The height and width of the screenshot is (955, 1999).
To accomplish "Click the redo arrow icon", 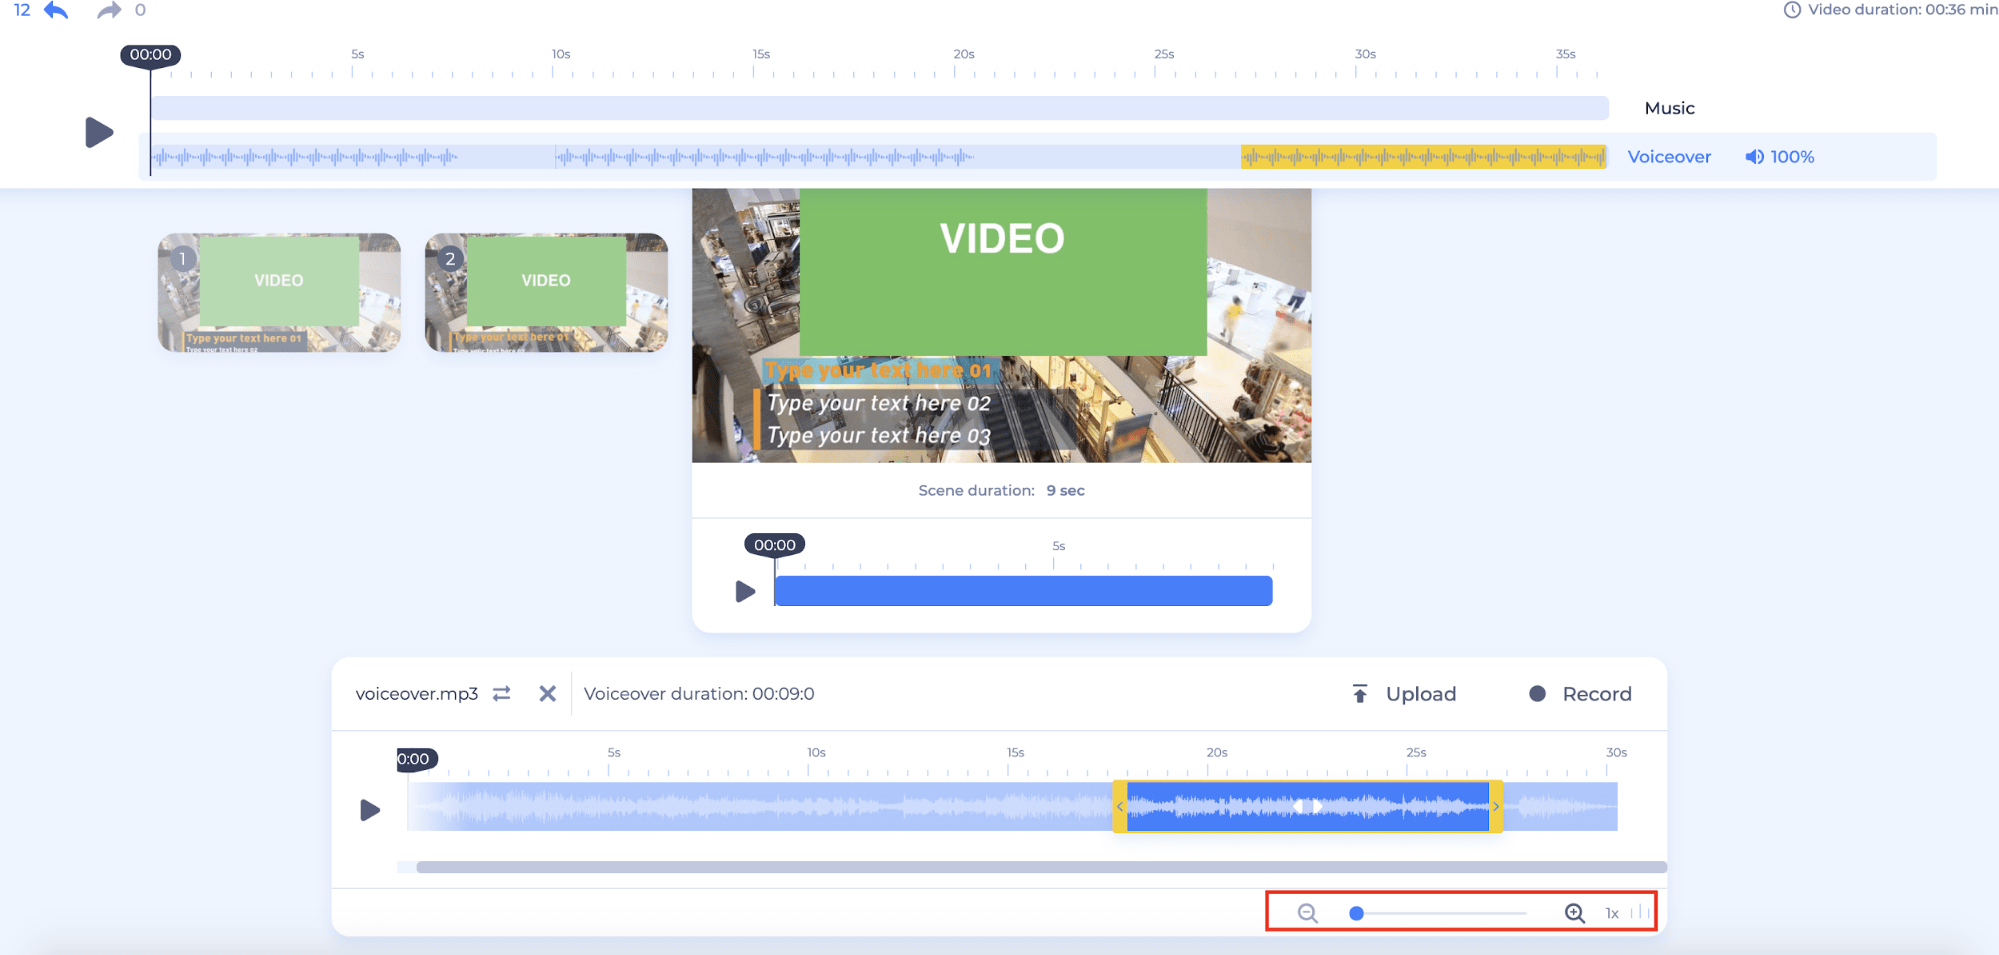I will click(x=108, y=11).
